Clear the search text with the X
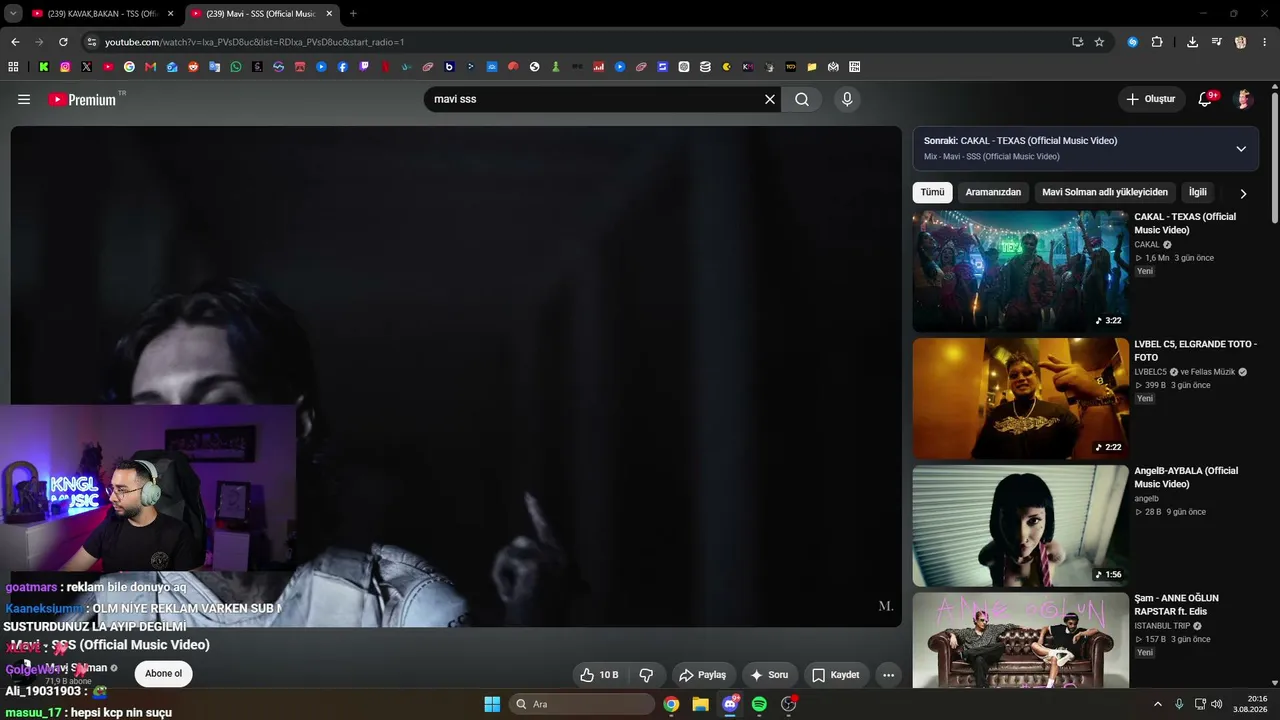This screenshot has width=1280, height=720. [770, 99]
